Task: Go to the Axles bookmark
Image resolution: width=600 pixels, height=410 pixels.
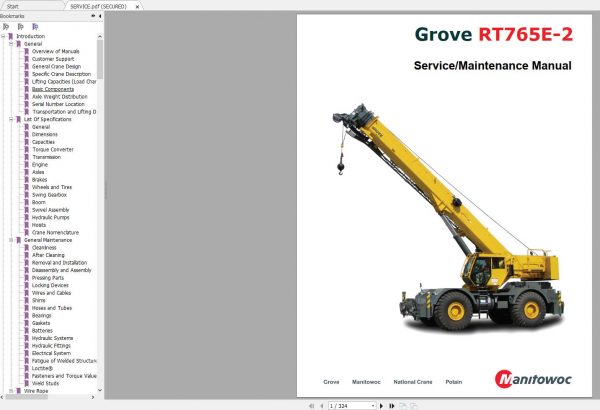Action: pyautogui.click(x=38, y=172)
